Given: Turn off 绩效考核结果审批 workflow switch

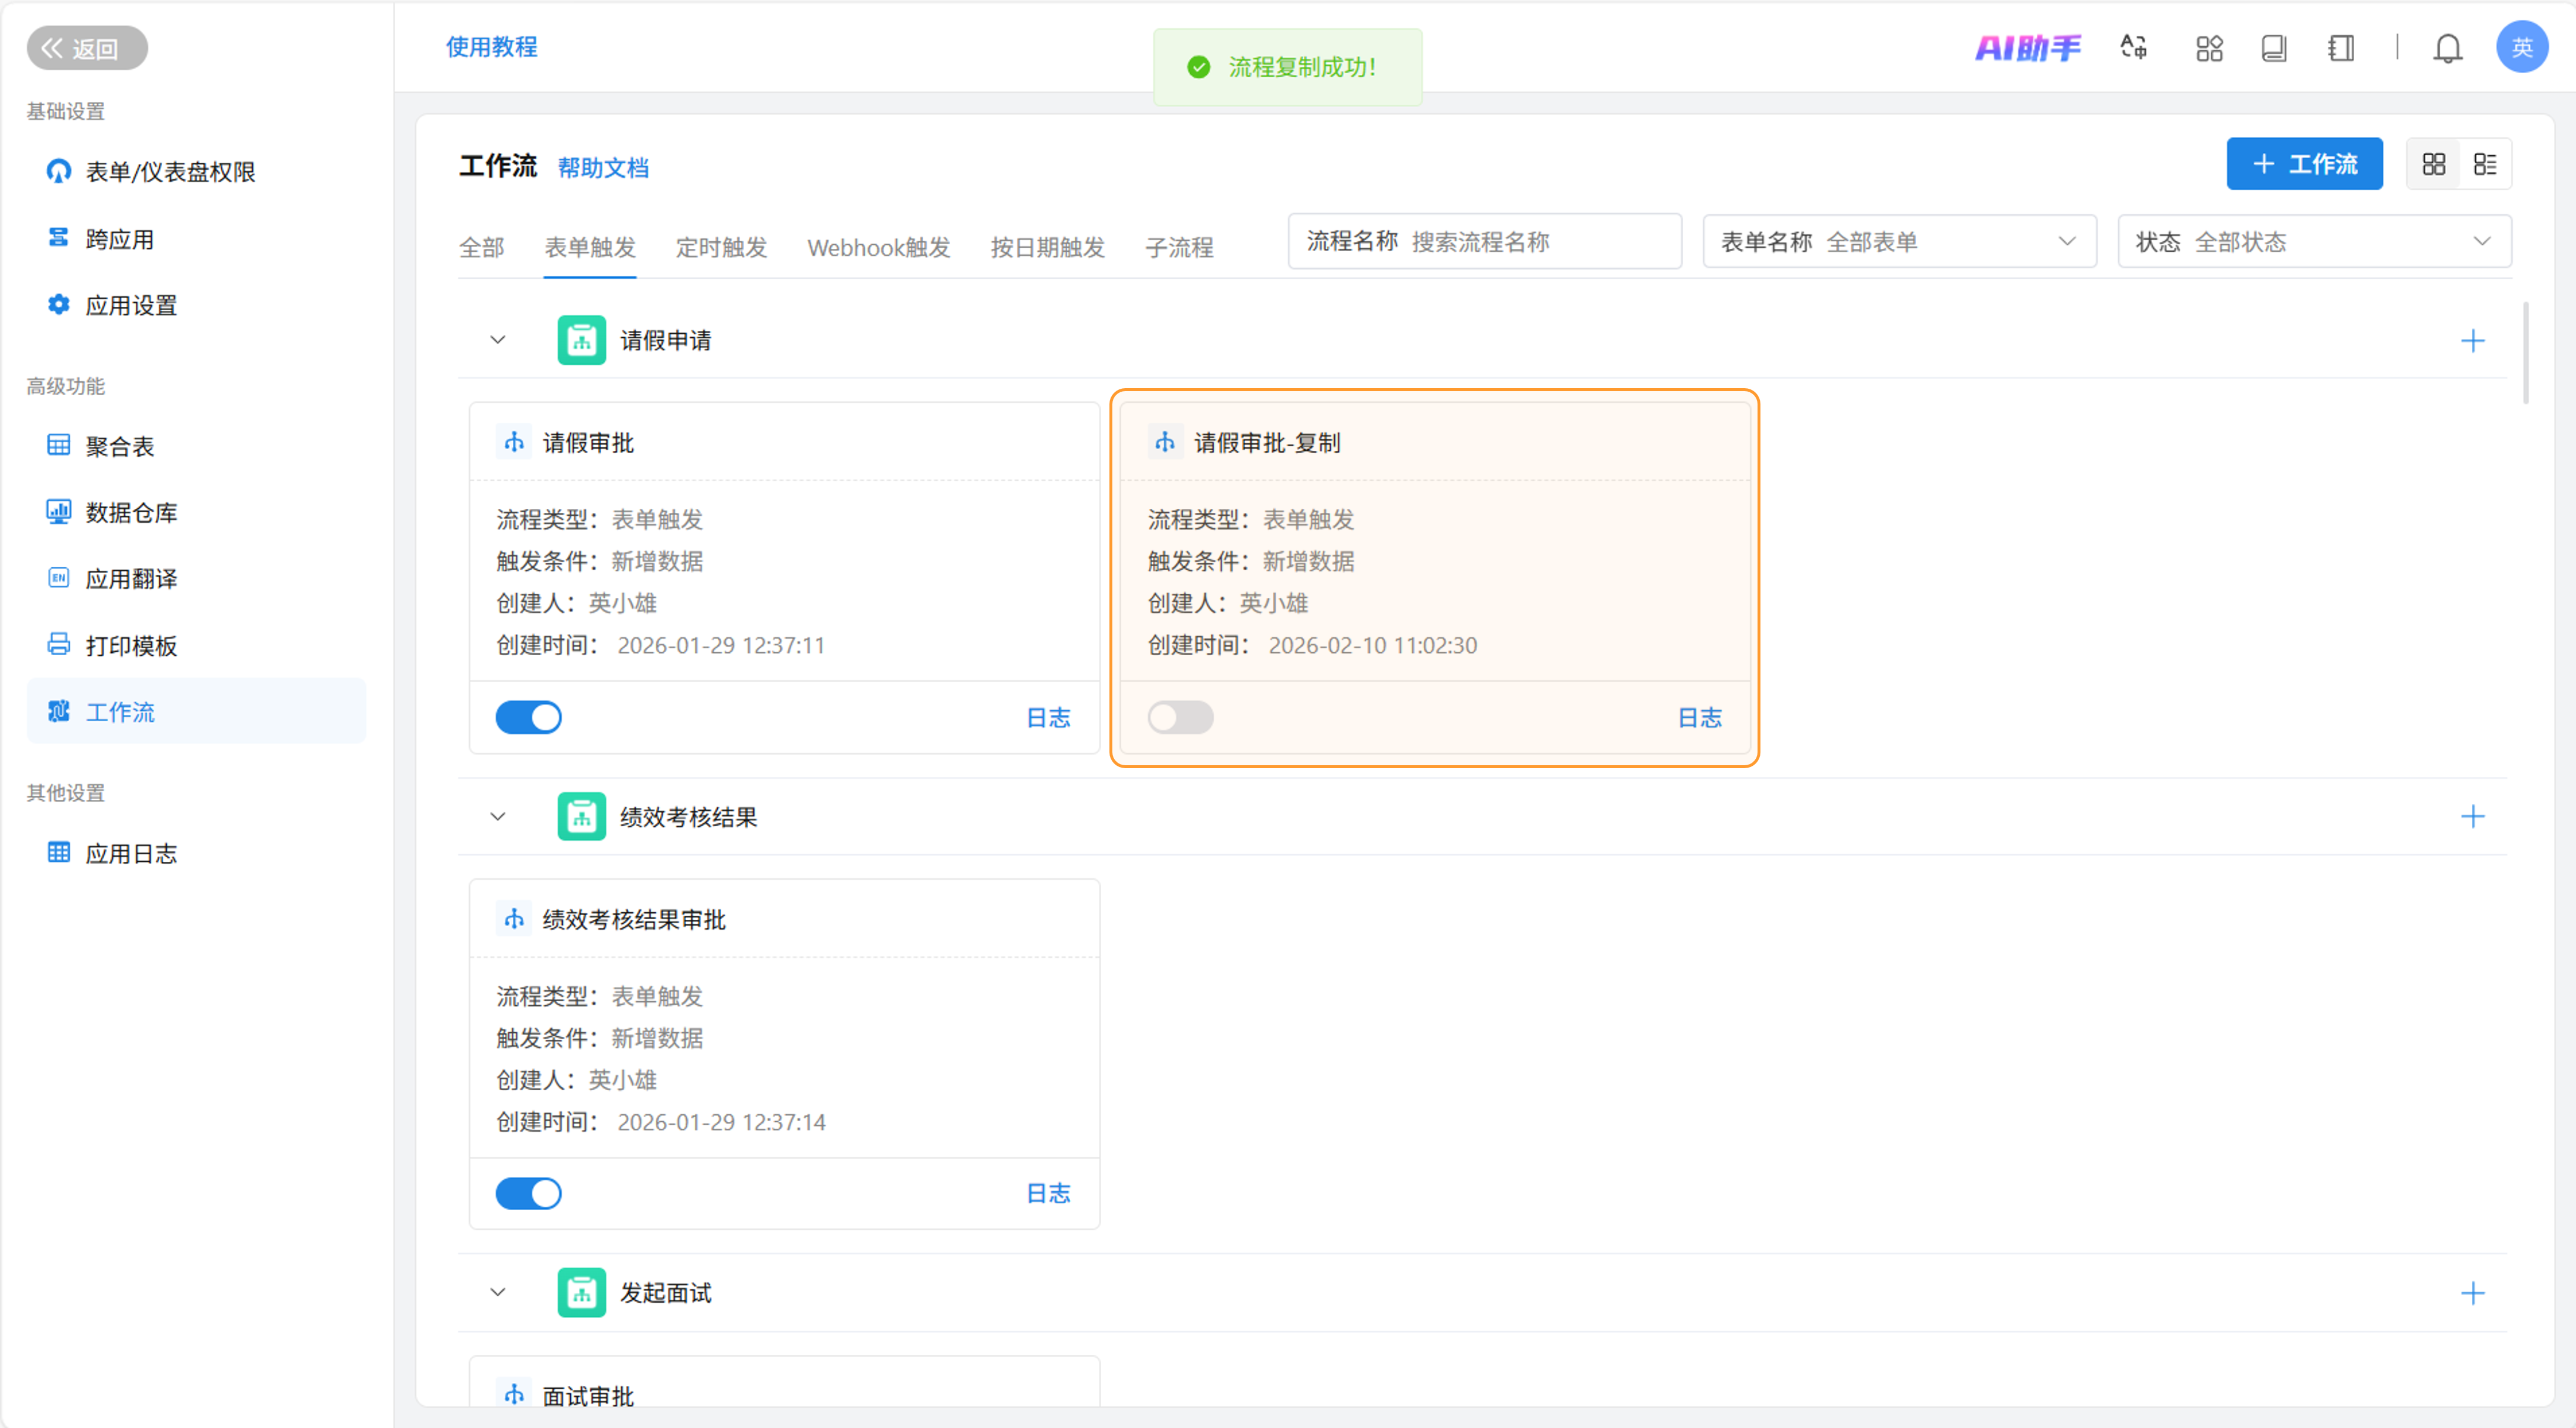Looking at the screenshot, I should [528, 1193].
